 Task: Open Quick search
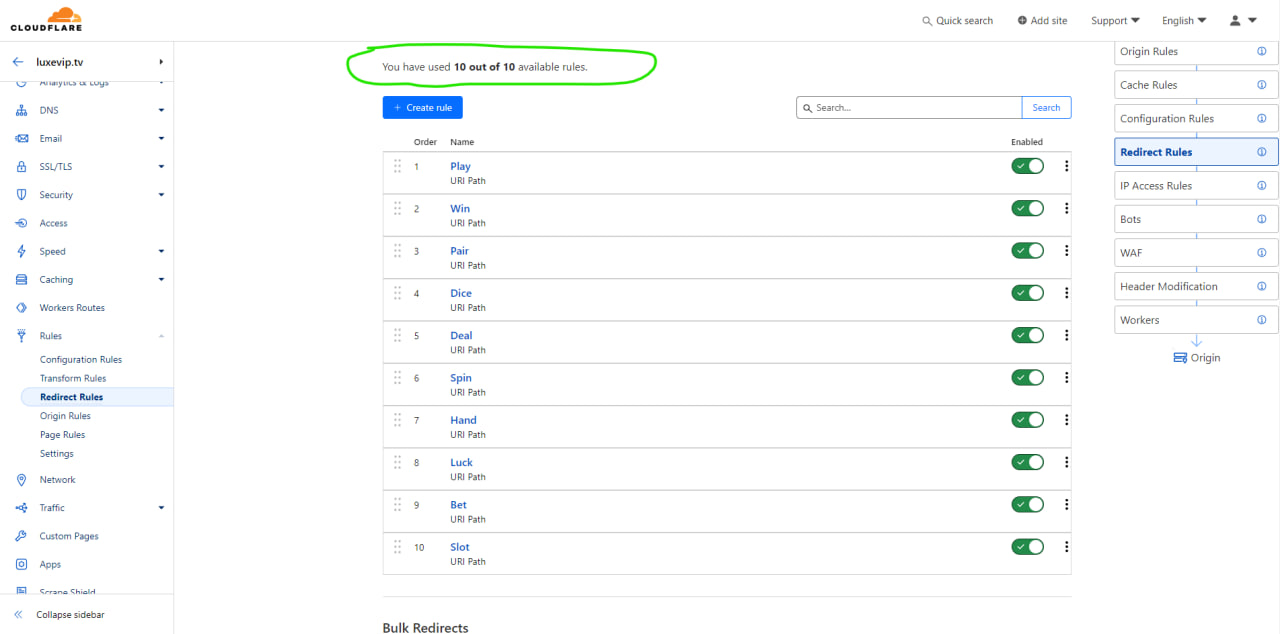pyautogui.click(x=957, y=21)
